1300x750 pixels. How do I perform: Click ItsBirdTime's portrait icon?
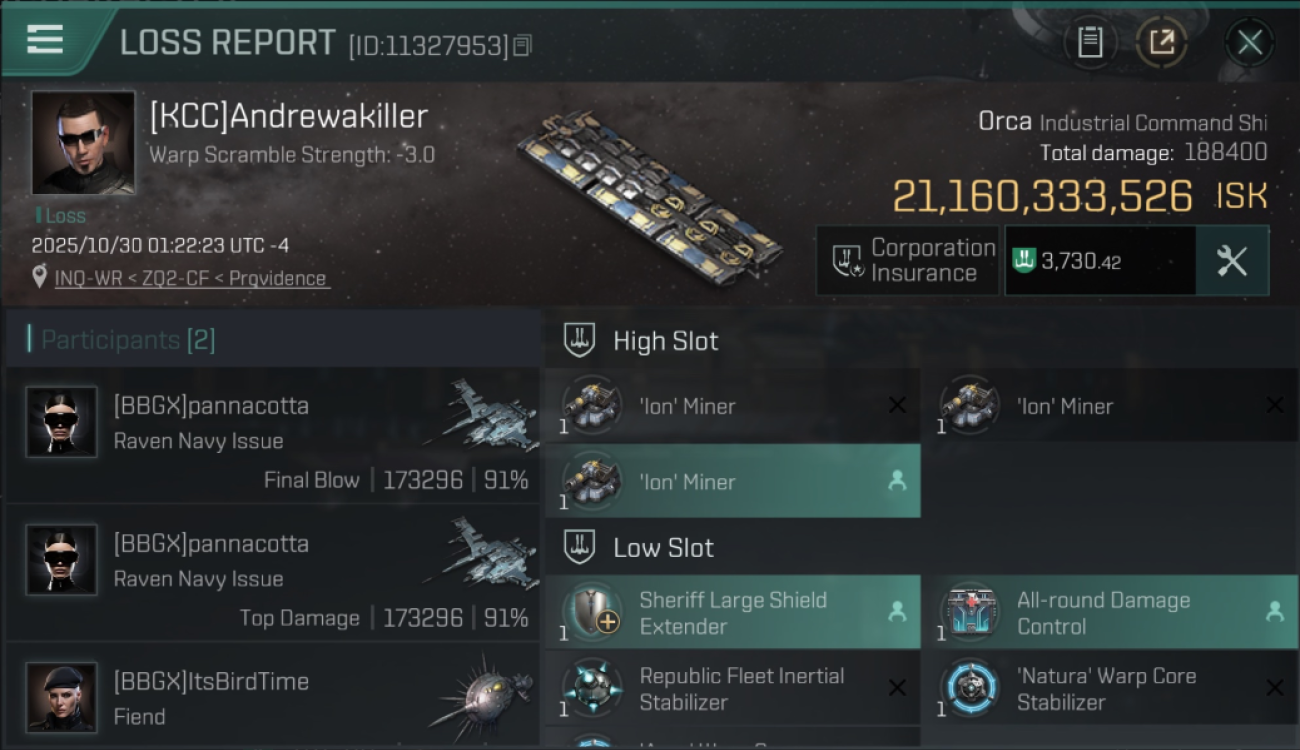[62, 697]
